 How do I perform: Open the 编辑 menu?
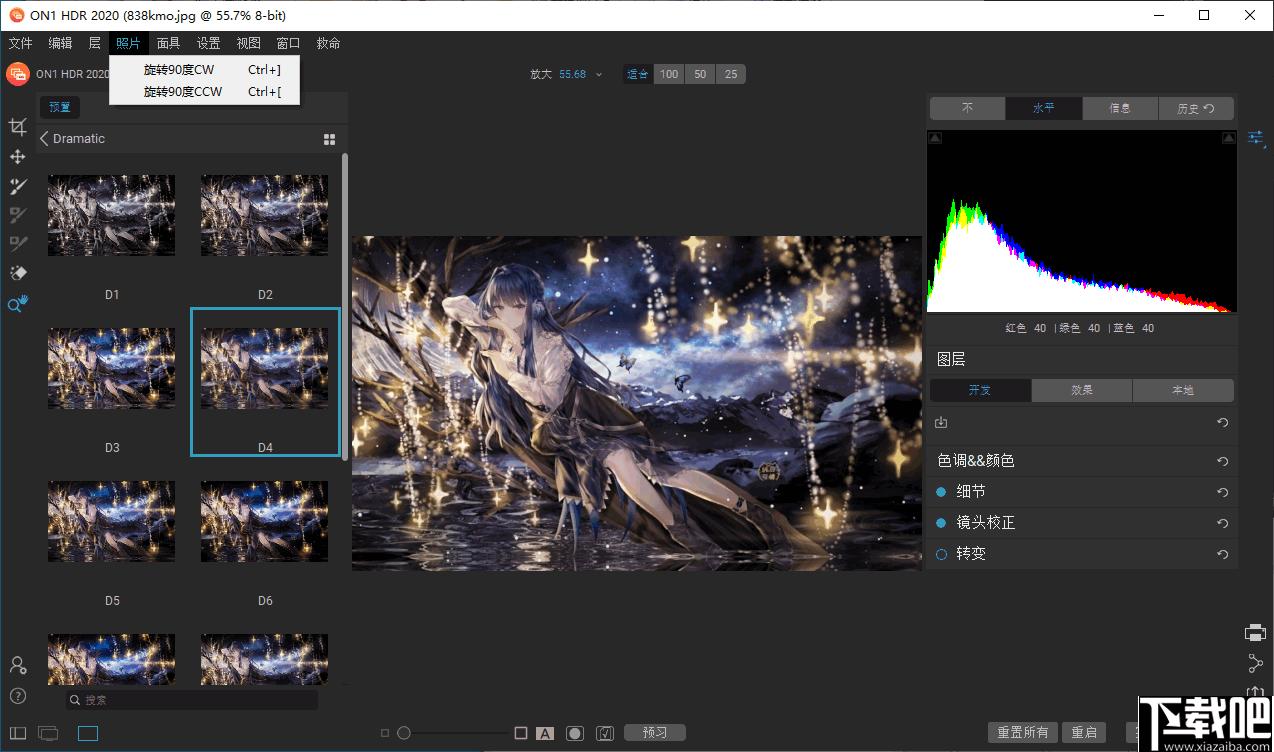click(x=60, y=43)
